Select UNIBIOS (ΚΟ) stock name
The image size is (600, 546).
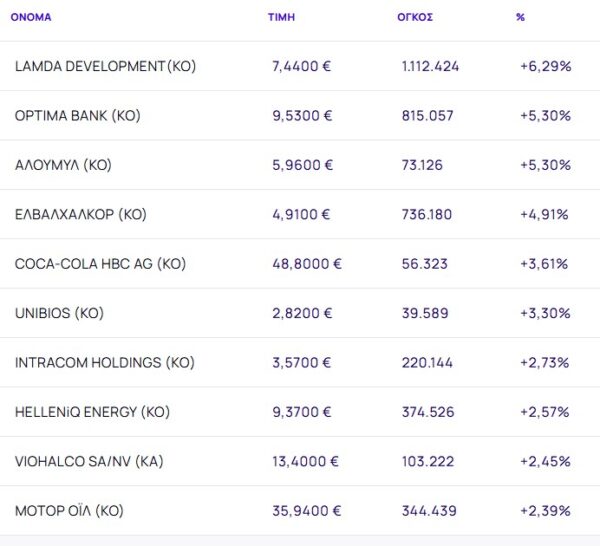pyautogui.click(x=59, y=313)
